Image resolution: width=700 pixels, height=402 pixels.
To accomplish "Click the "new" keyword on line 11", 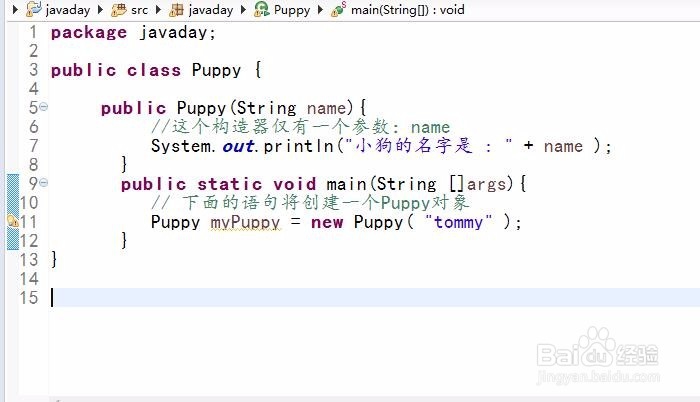I will click(327, 222).
